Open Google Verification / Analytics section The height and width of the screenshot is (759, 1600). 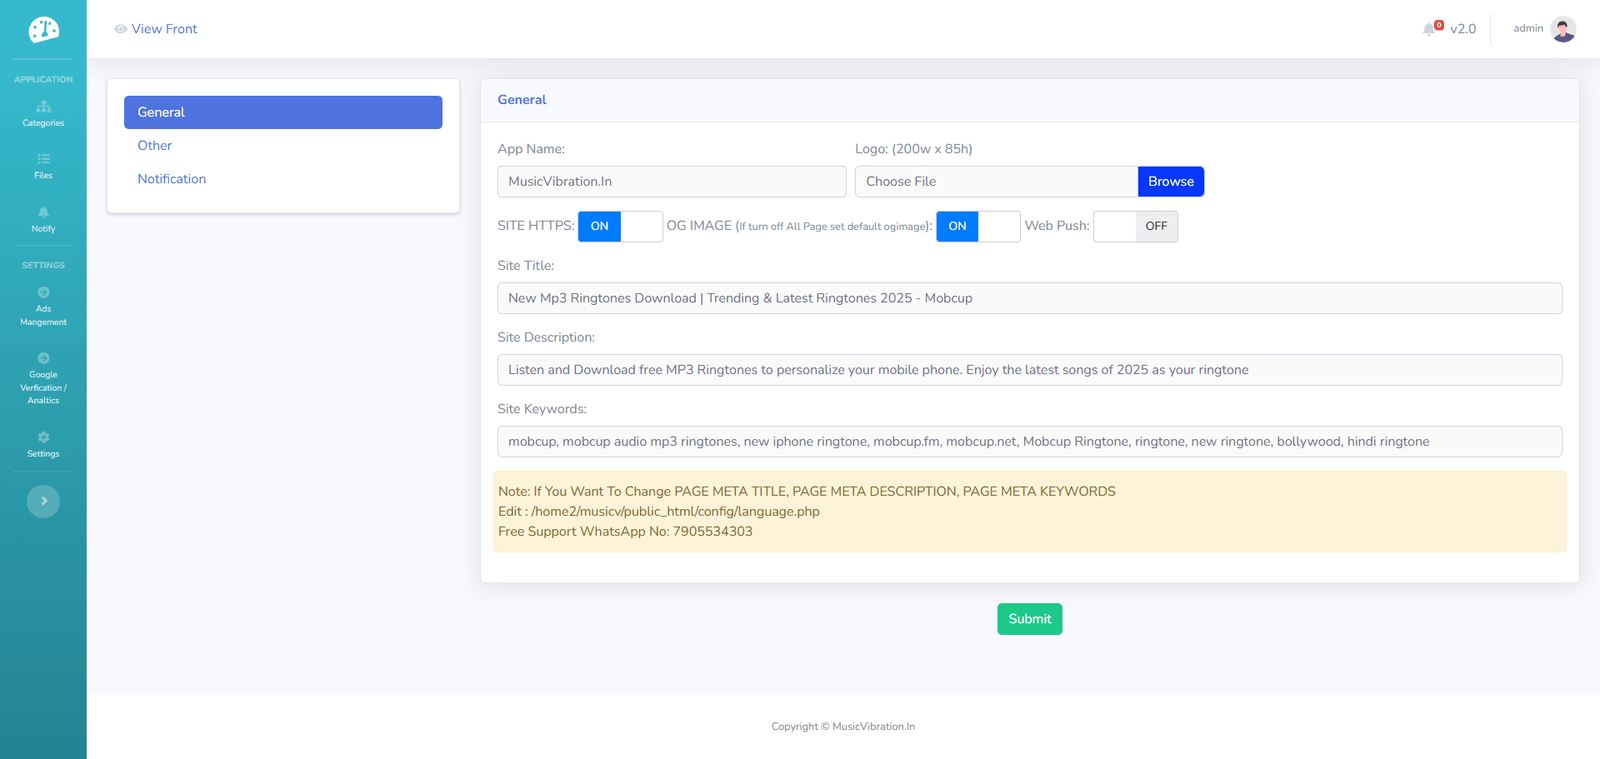[x=43, y=379]
